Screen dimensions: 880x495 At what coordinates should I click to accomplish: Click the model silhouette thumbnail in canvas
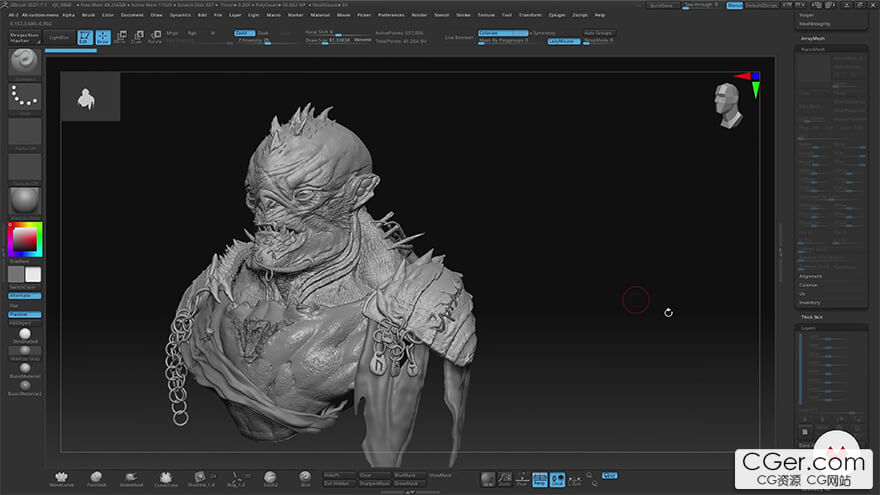click(x=90, y=97)
